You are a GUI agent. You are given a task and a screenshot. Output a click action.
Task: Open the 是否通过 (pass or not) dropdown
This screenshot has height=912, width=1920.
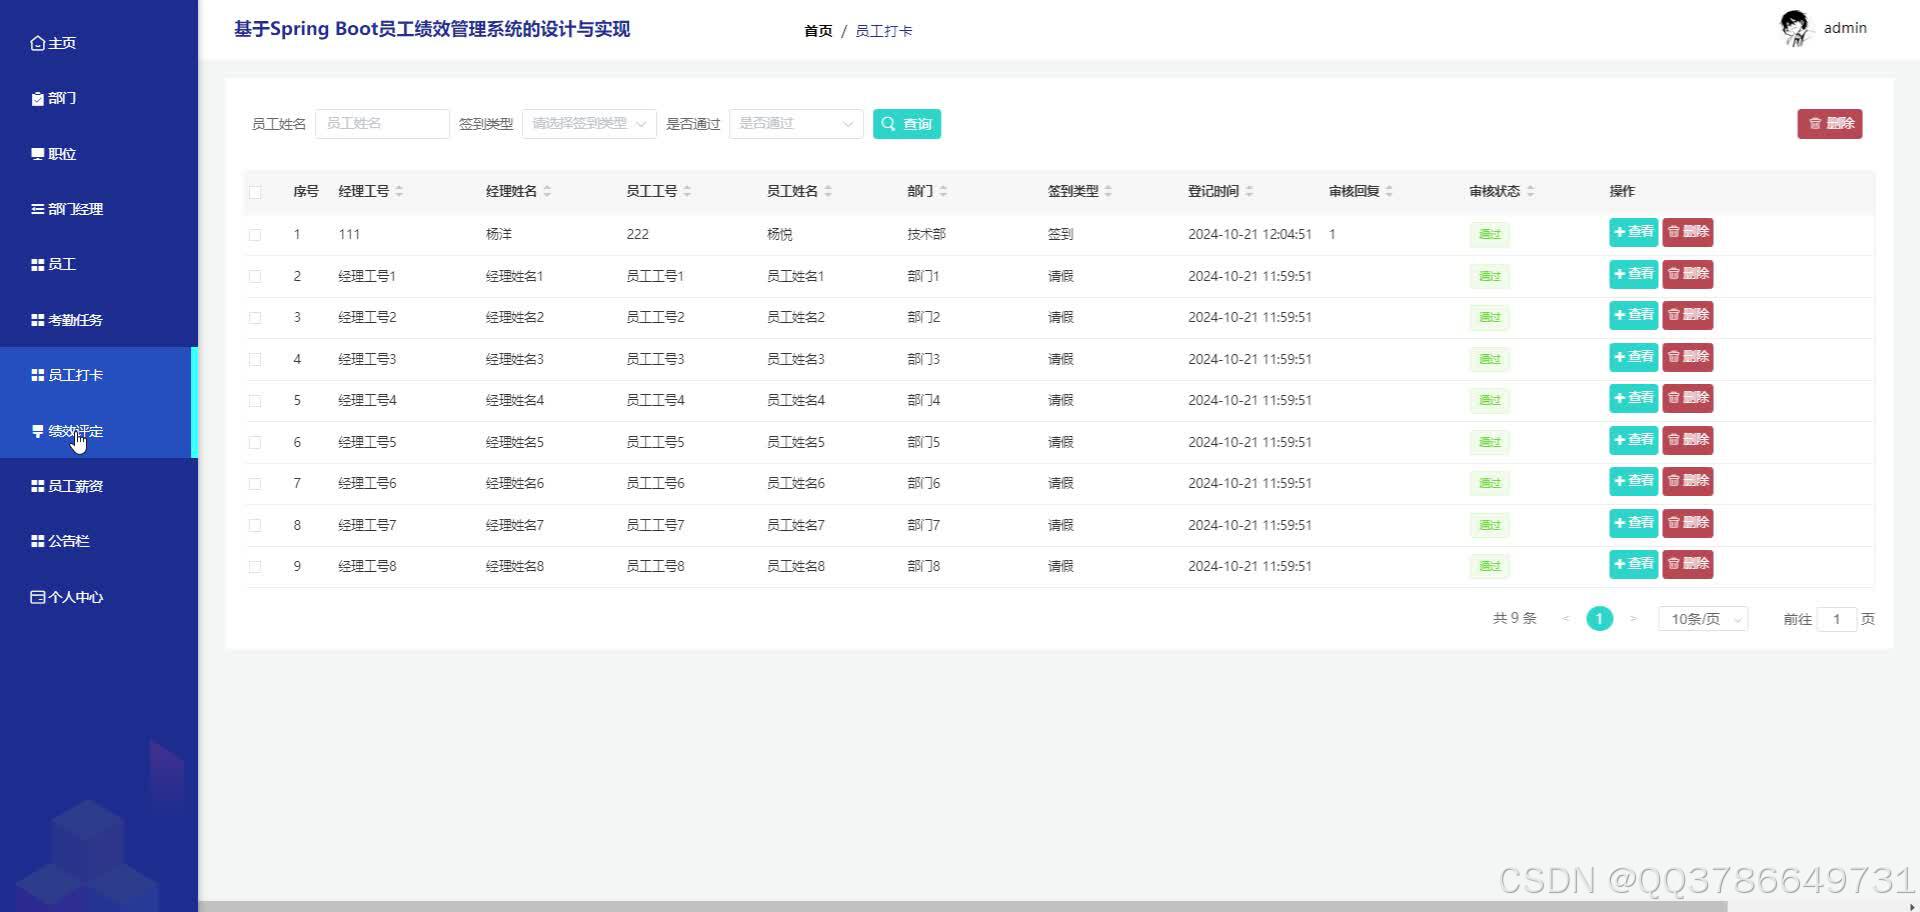click(x=795, y=123)
